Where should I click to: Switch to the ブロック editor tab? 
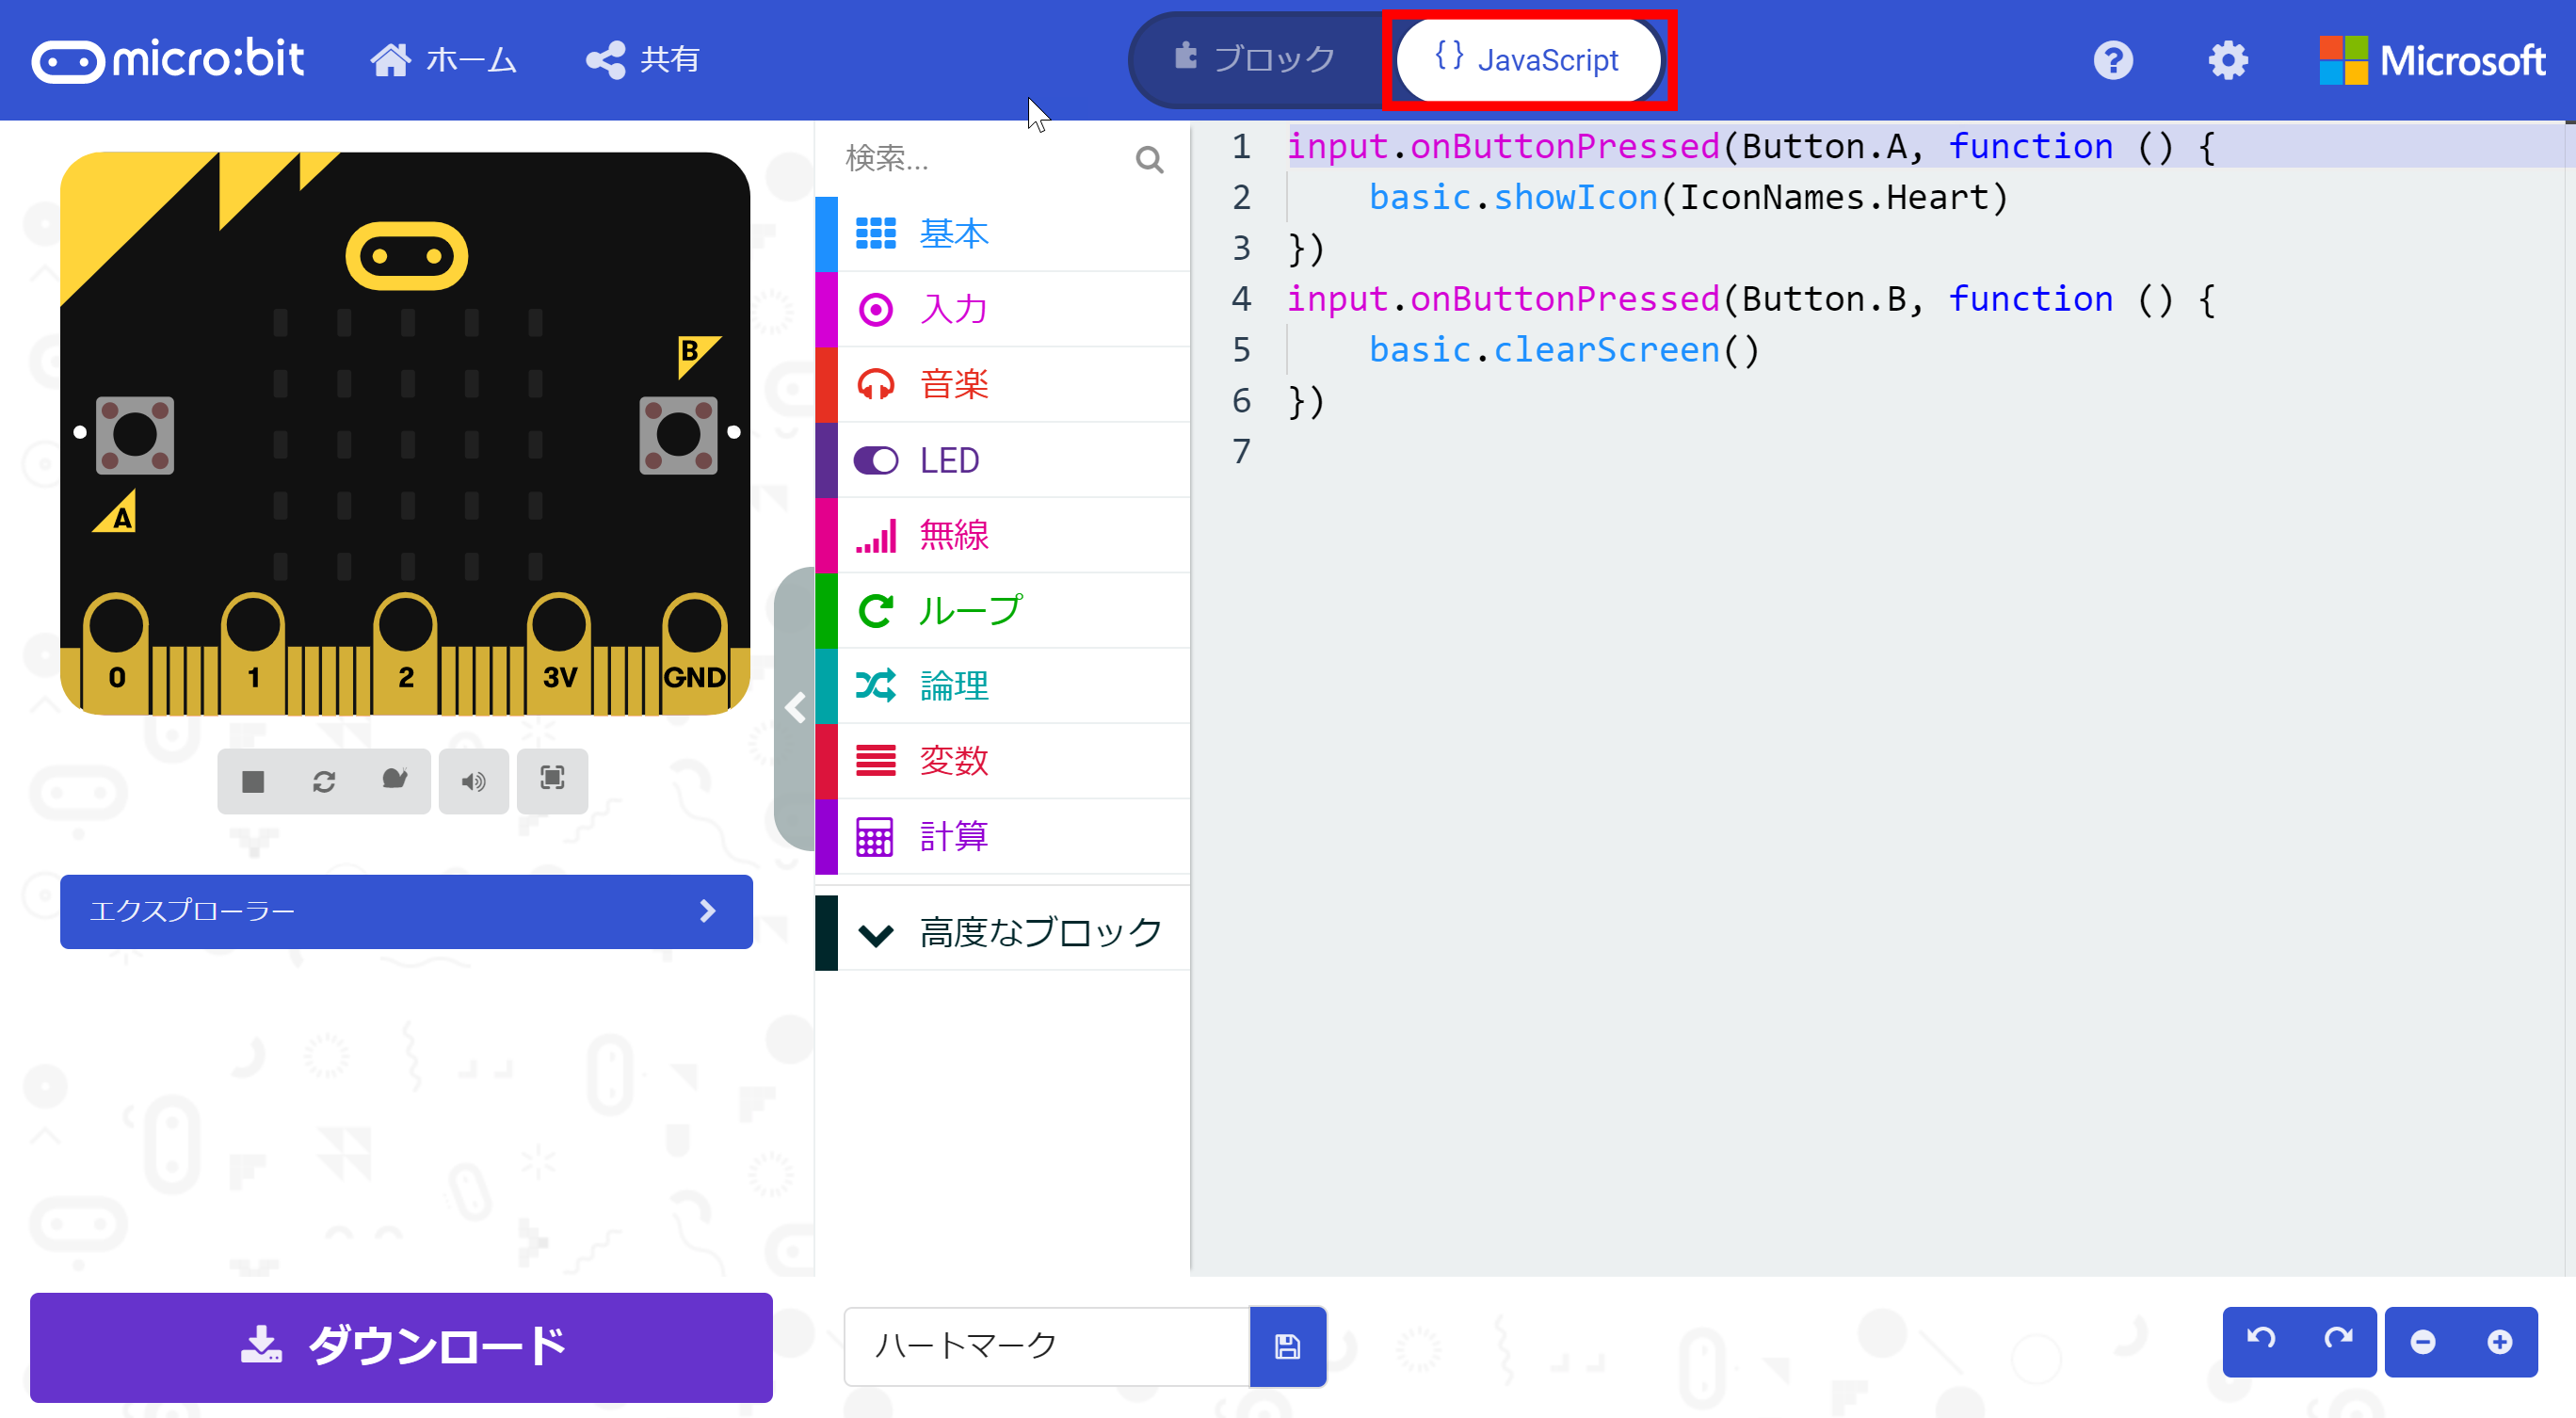(1272, 59)
